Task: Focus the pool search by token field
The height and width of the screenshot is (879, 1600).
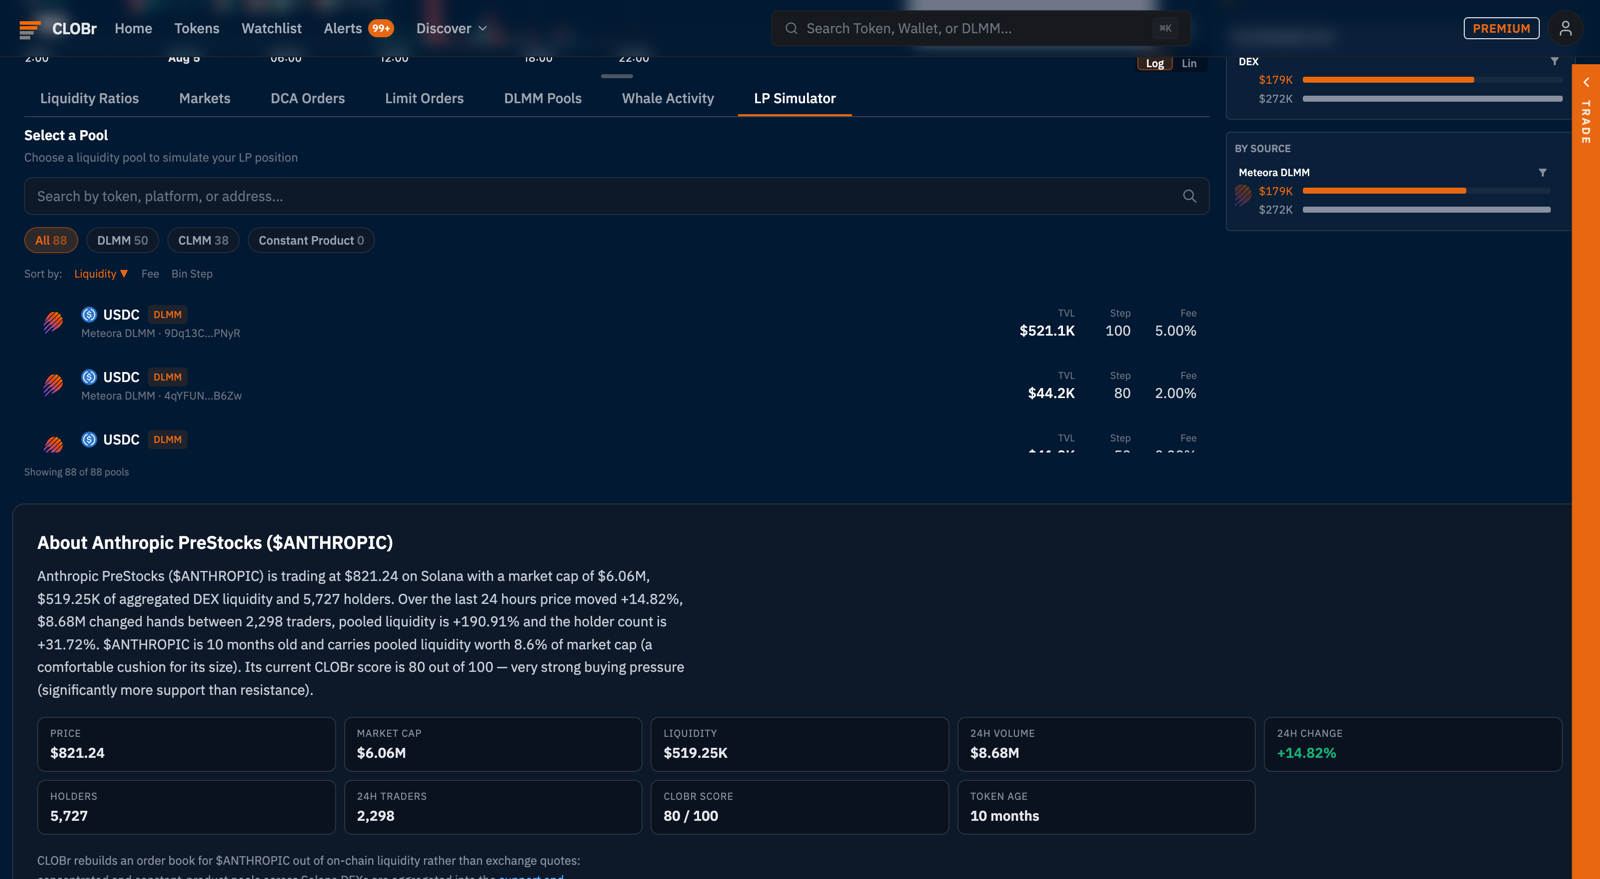Action: pos(616,196)
